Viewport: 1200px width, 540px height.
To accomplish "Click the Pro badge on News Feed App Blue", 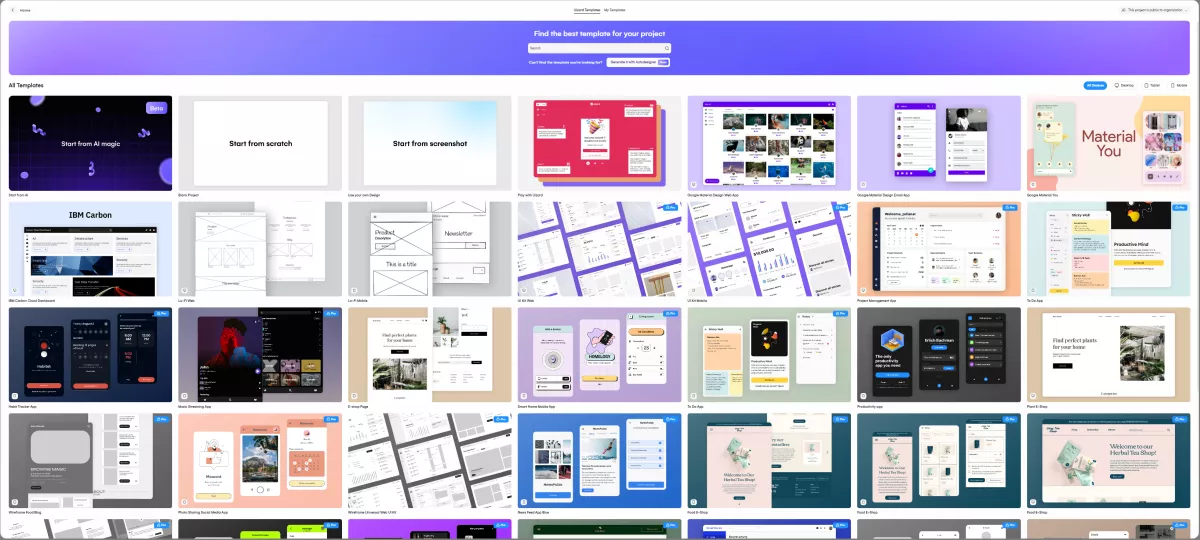I will [x=671, y=419].
